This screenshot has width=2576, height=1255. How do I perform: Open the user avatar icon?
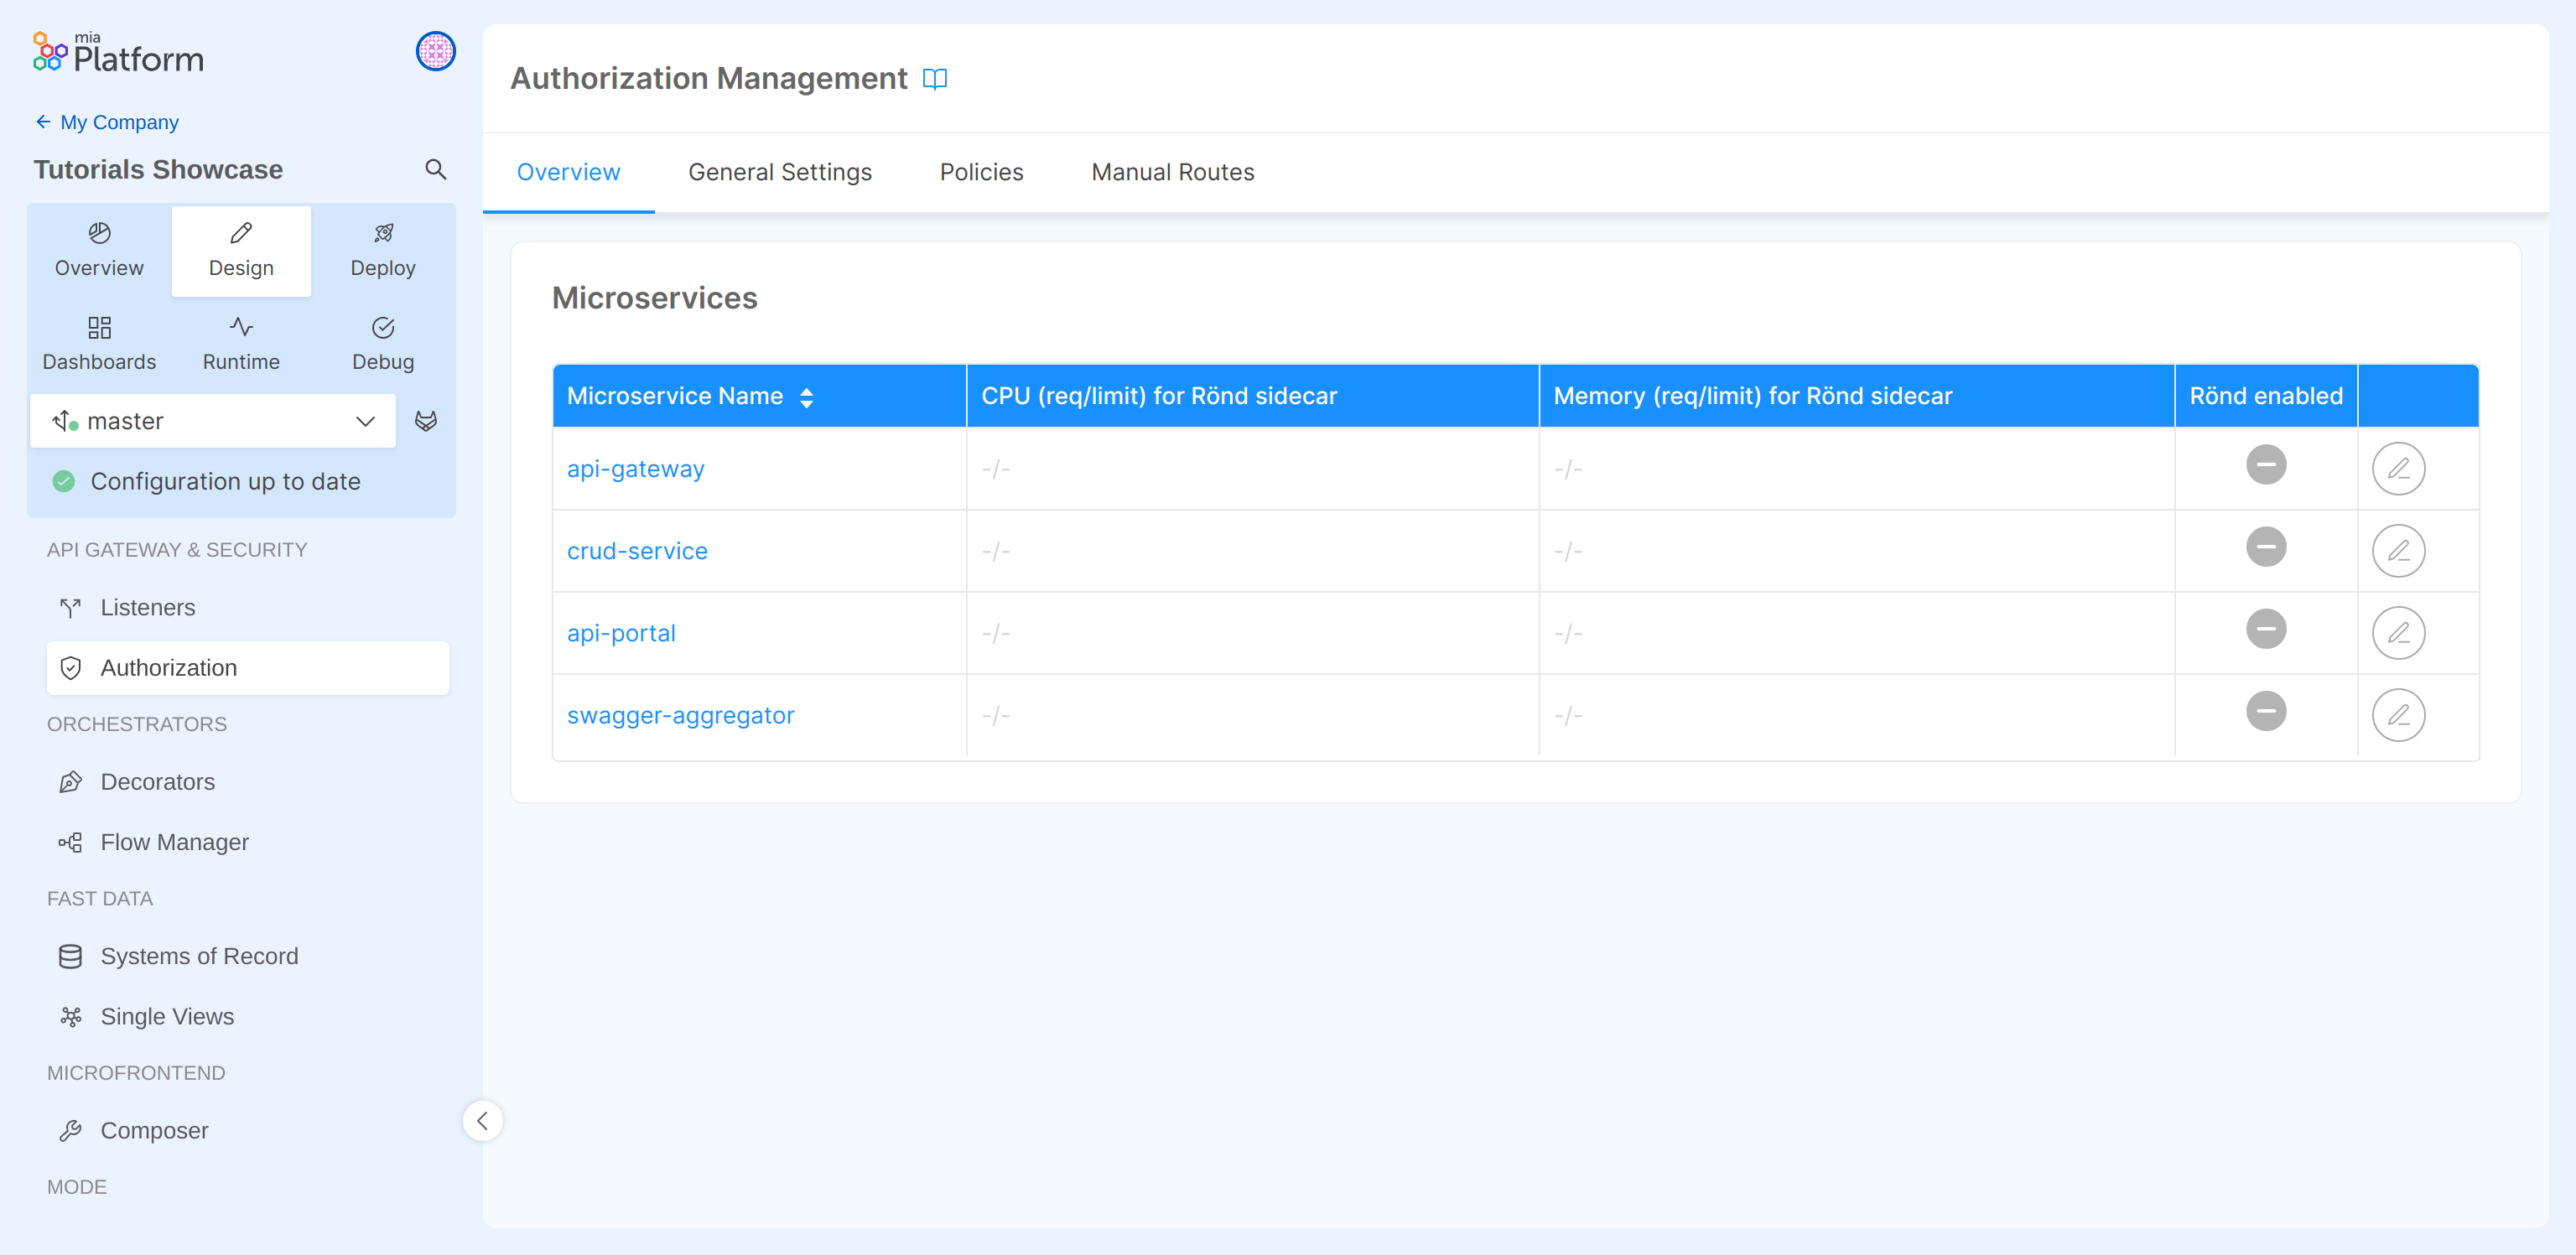[x=435, y=51]
